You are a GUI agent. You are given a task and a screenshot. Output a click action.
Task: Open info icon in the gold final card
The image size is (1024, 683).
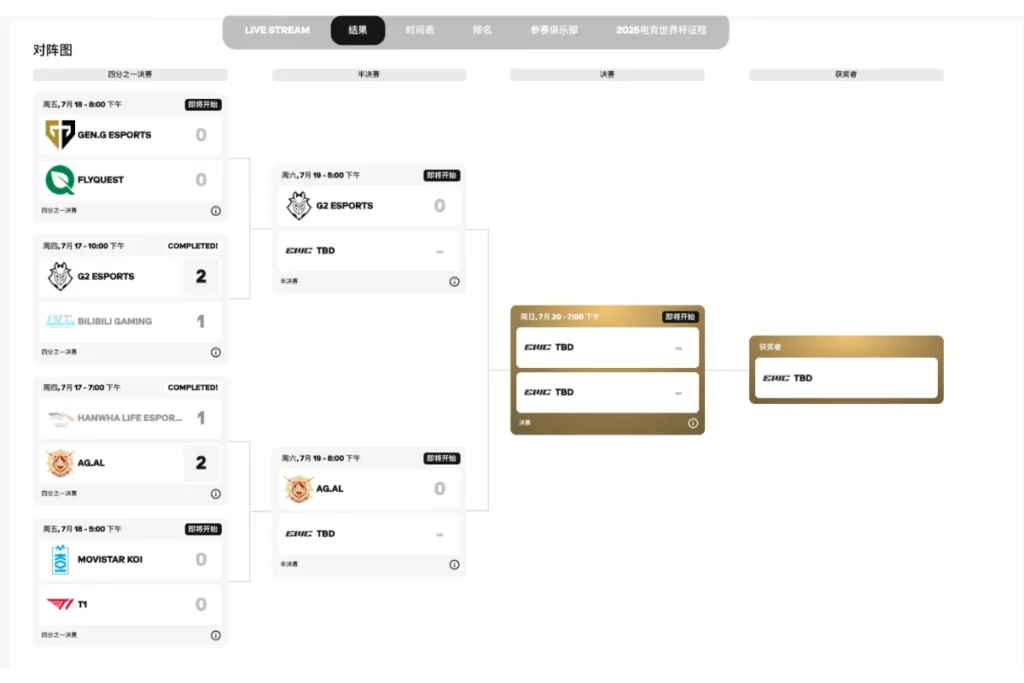coord(693,423)
